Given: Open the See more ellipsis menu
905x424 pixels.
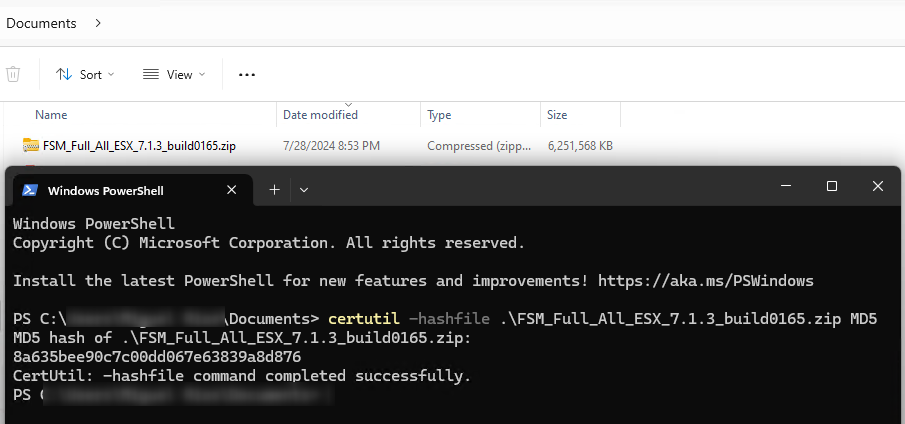Looking at the screenshot, I should pyautogui.click(x=247, y=74).
